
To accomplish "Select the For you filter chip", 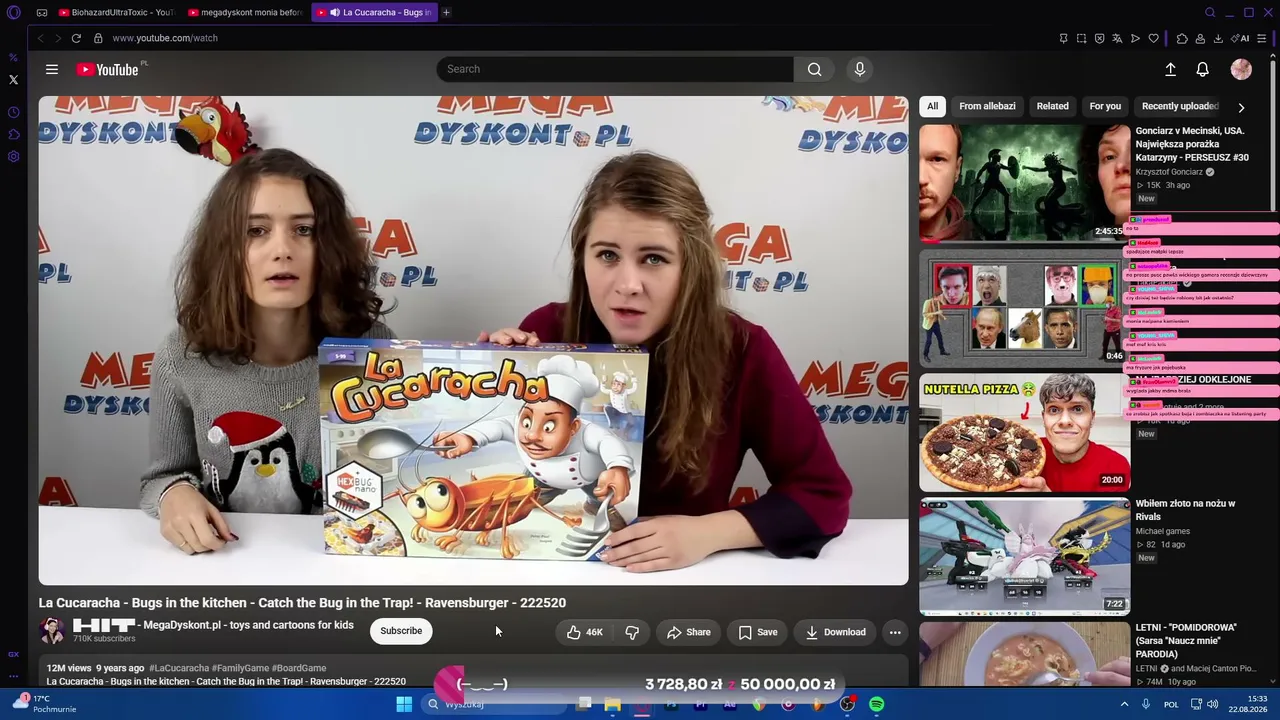I will tap(1105, 106).
